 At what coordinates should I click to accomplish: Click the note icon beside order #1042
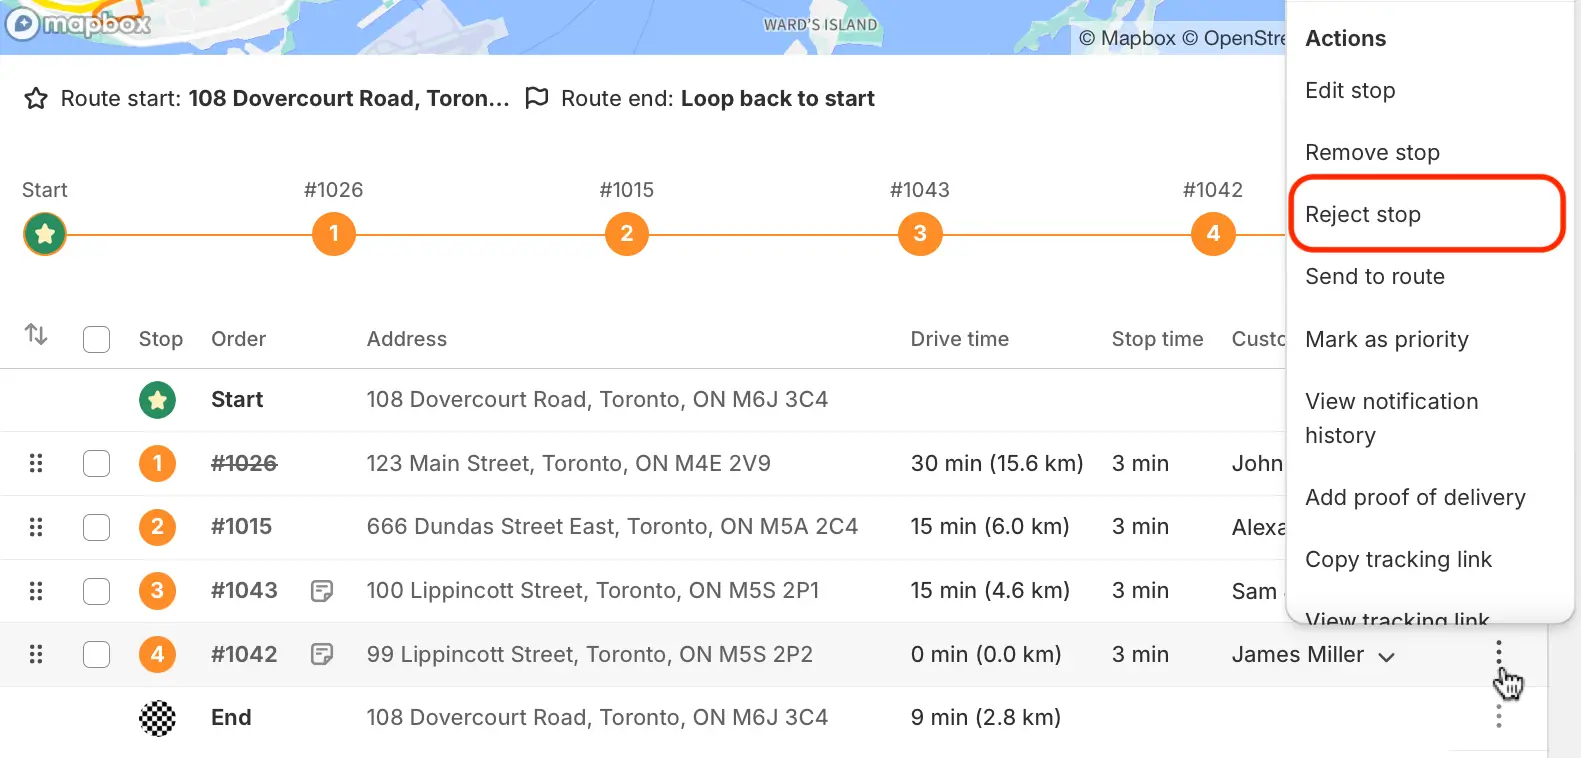(322, 655)
